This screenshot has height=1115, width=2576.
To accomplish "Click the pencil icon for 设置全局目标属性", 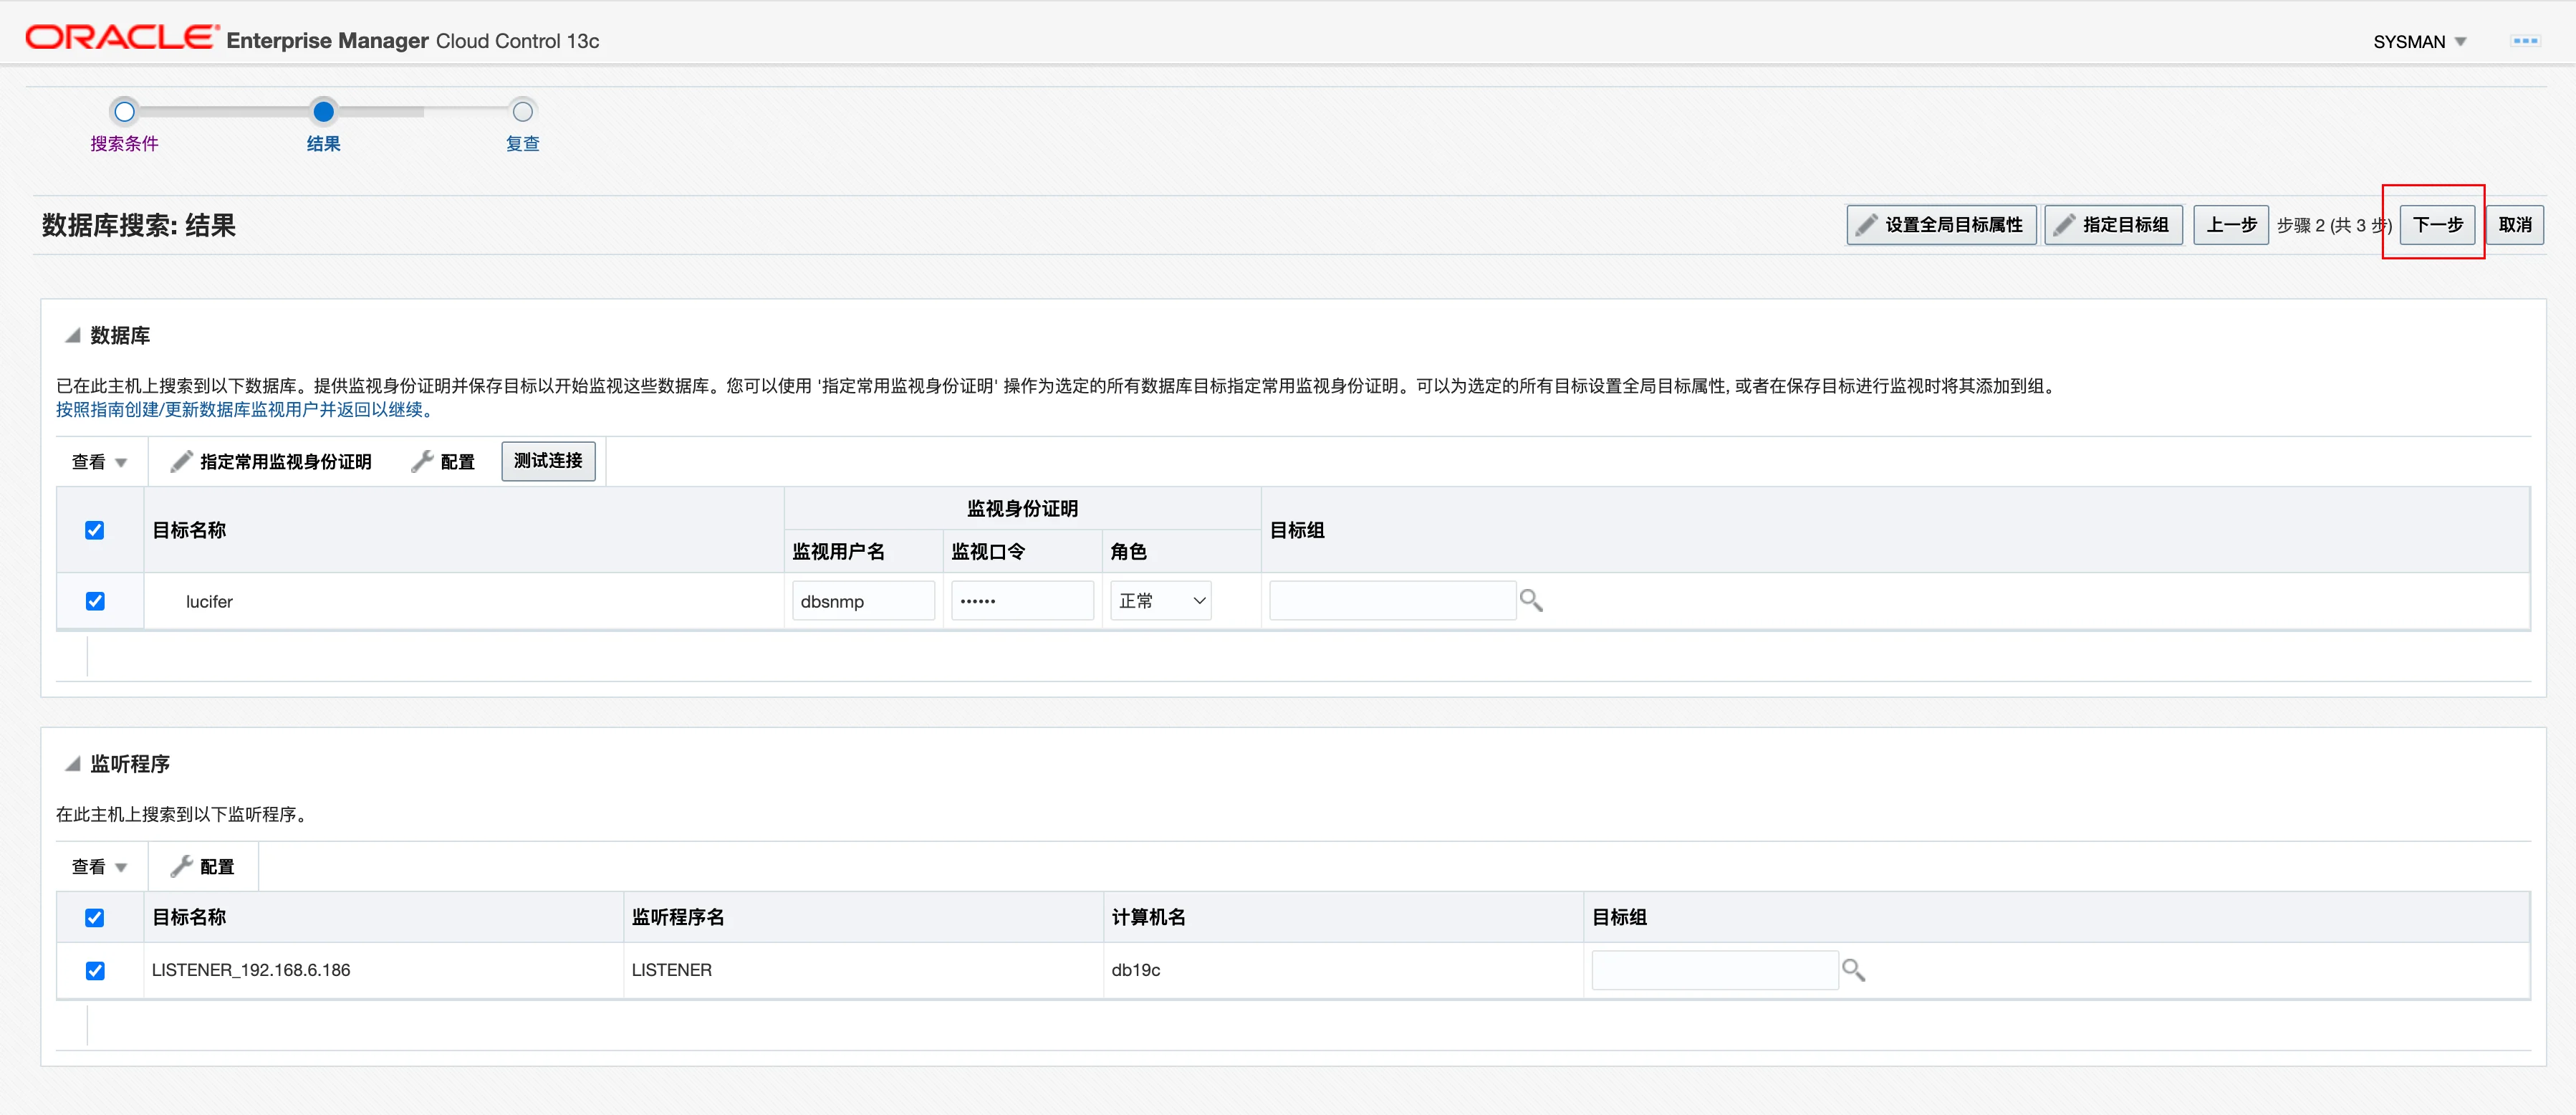I will click(1865, 225).
